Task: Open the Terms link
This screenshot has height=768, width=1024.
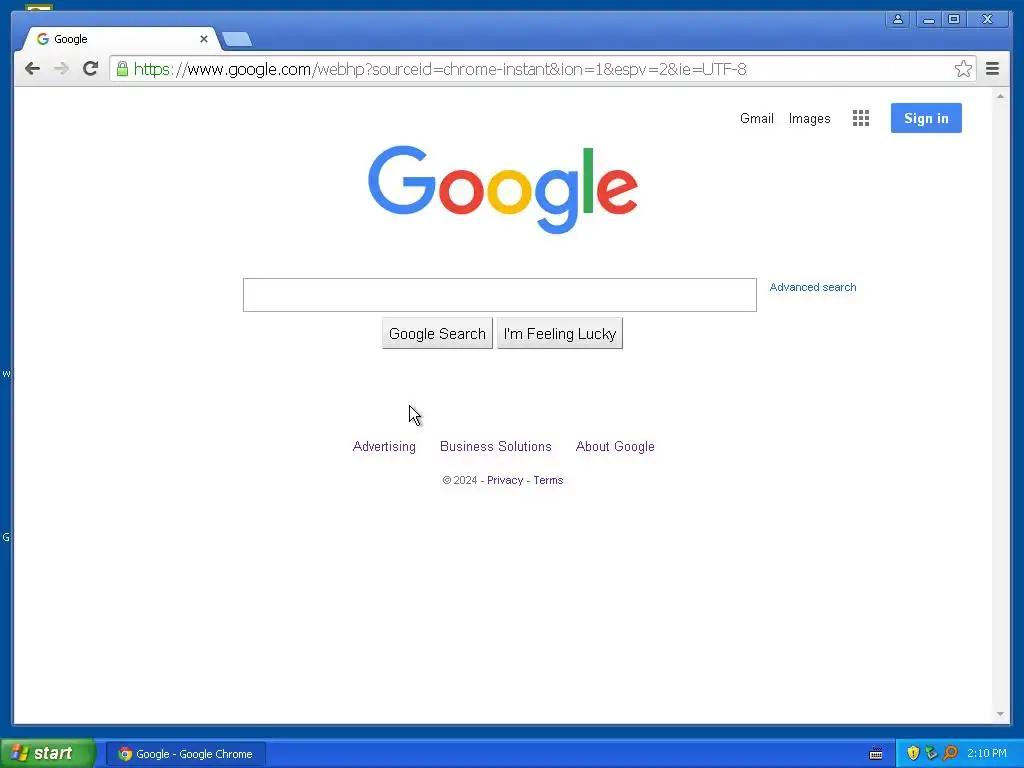Action: pos(548,480)
